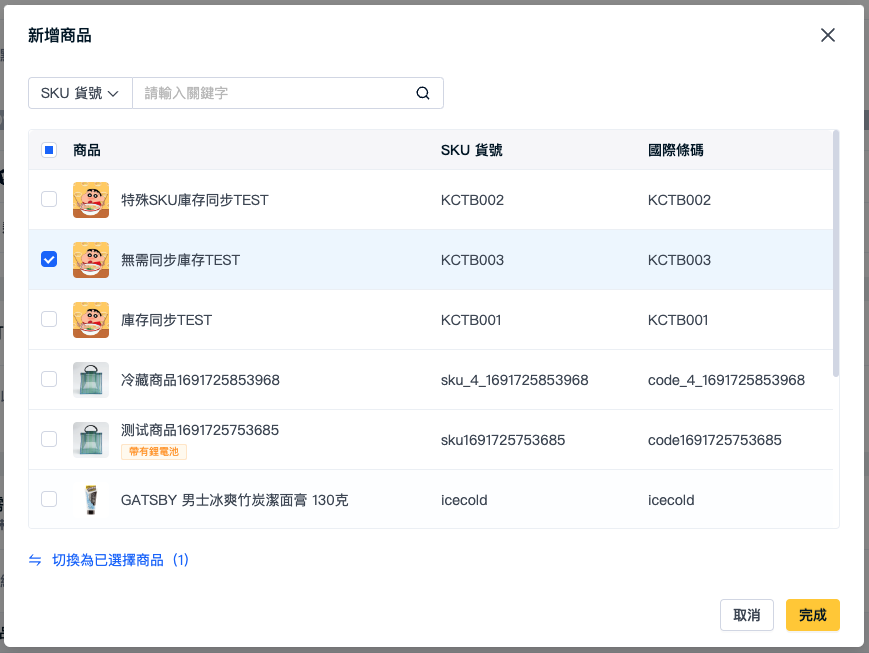This screenshot has height=653, width=869.
Task: Click the GATSBY face wash tube image
Action: 91,499
